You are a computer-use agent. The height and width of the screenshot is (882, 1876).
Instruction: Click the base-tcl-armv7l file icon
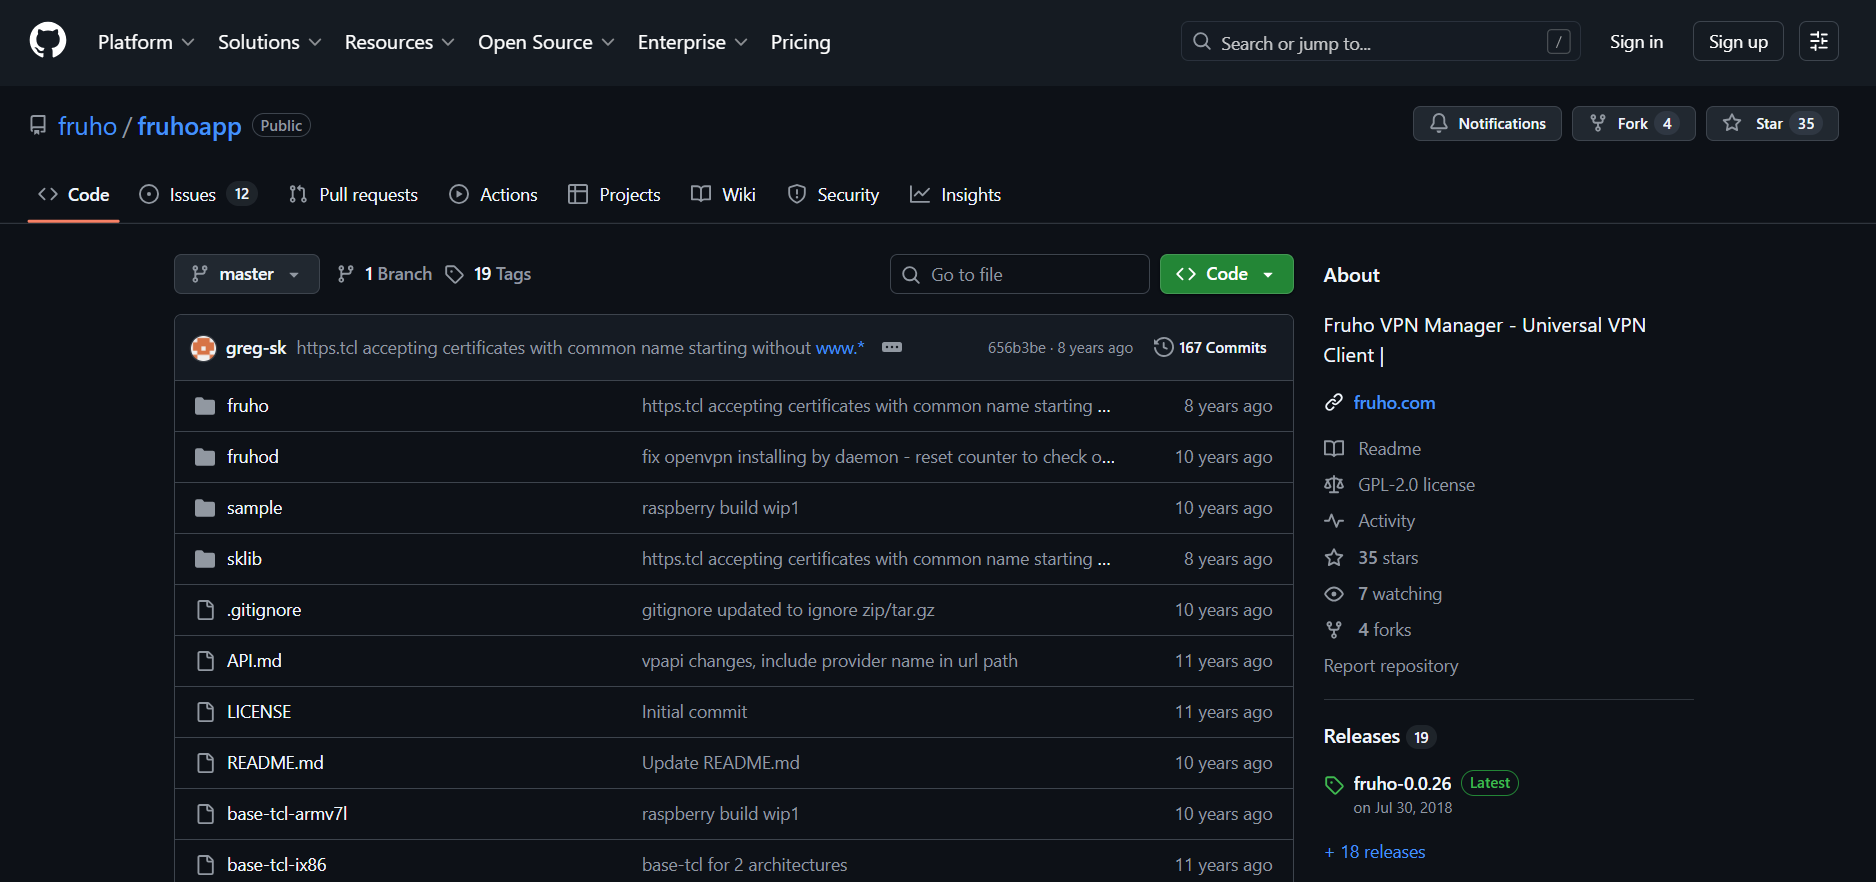(x=205, y=814)
